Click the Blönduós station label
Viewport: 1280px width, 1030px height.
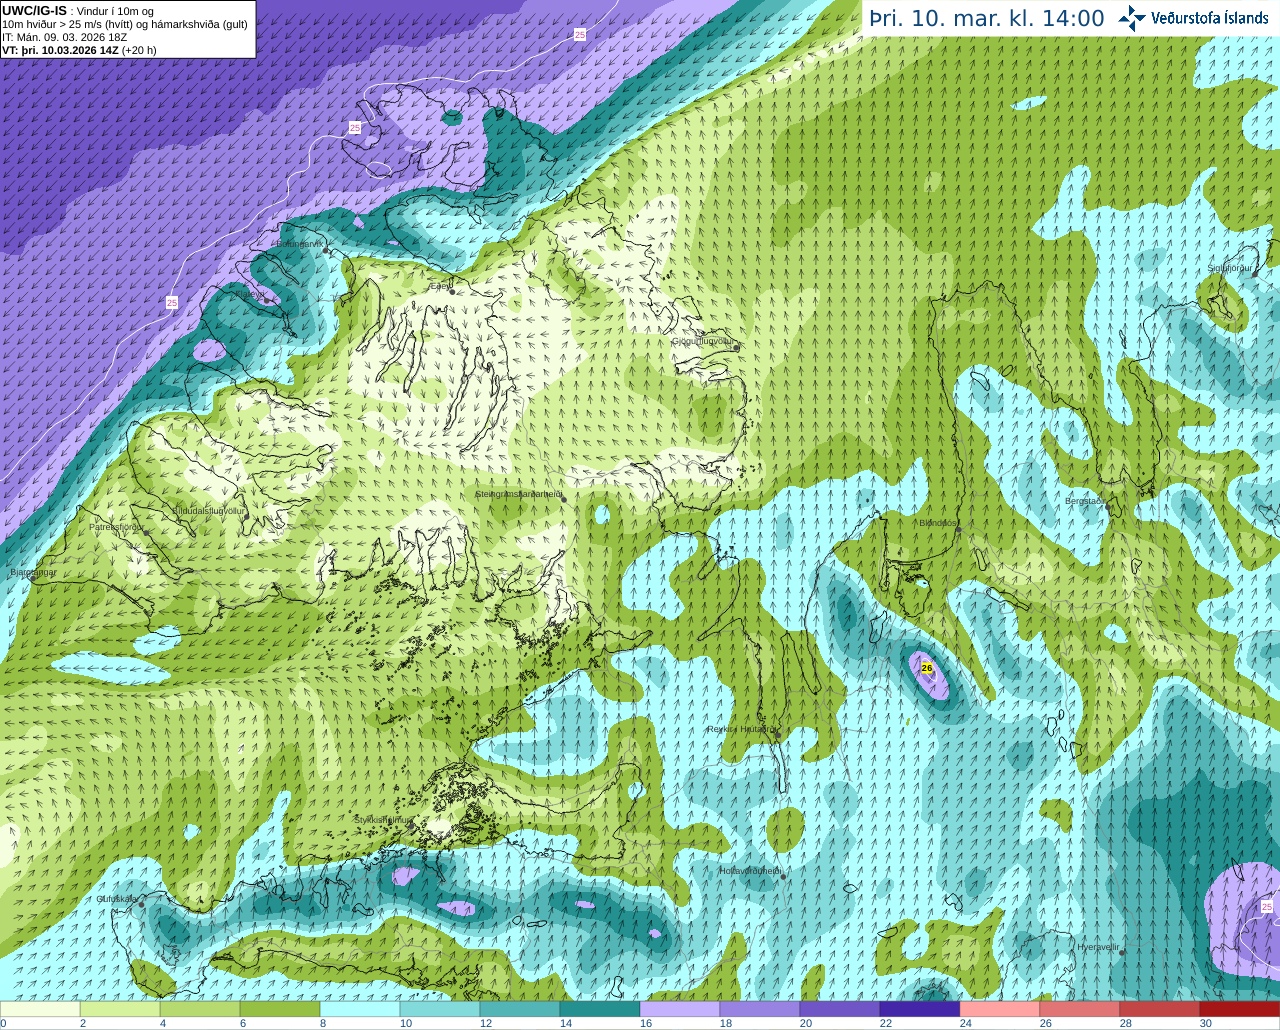pyautogui.click(x=938, y=523)
